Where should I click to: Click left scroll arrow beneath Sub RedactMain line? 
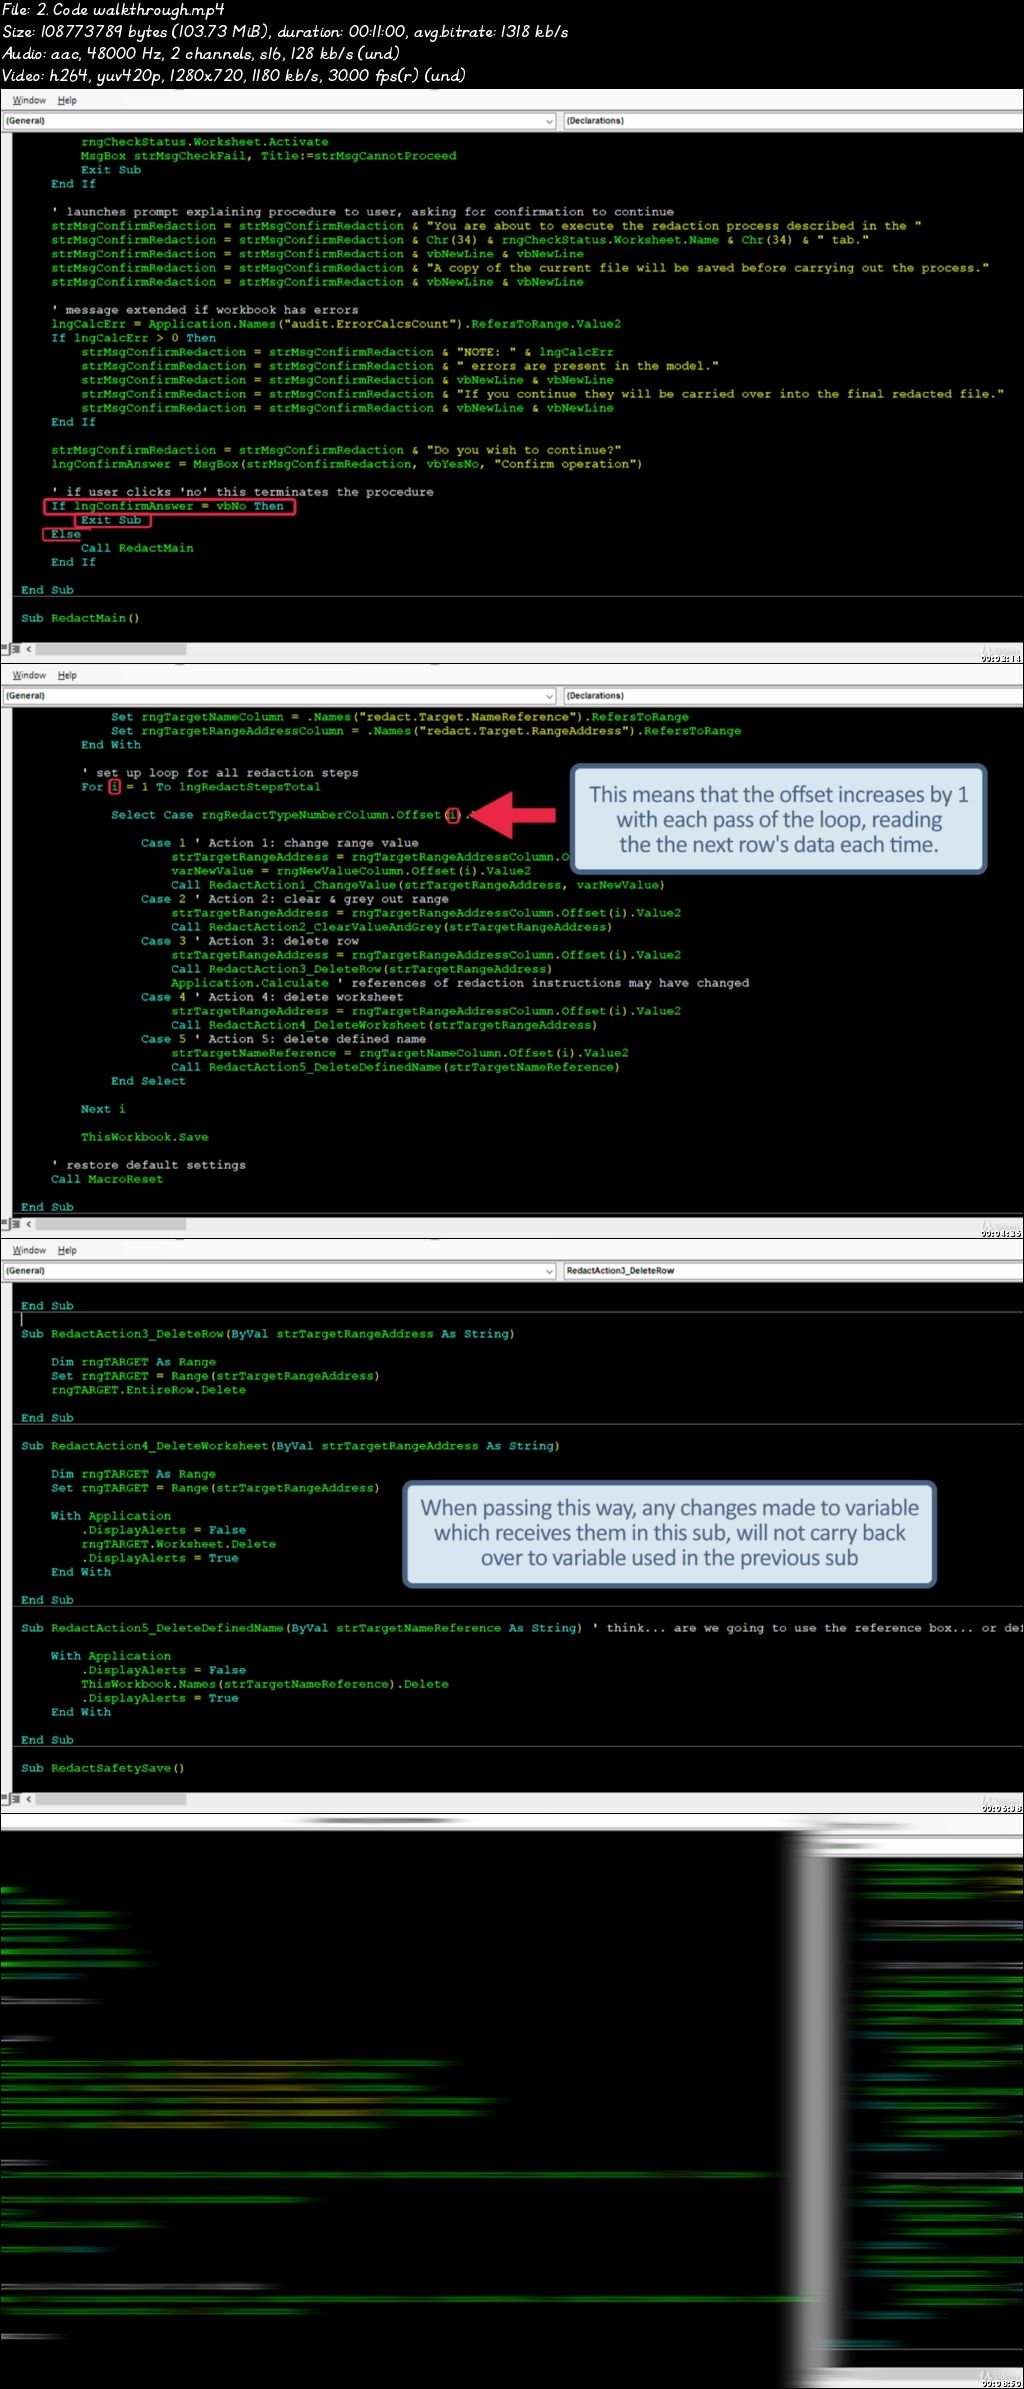tap(29, 649)
